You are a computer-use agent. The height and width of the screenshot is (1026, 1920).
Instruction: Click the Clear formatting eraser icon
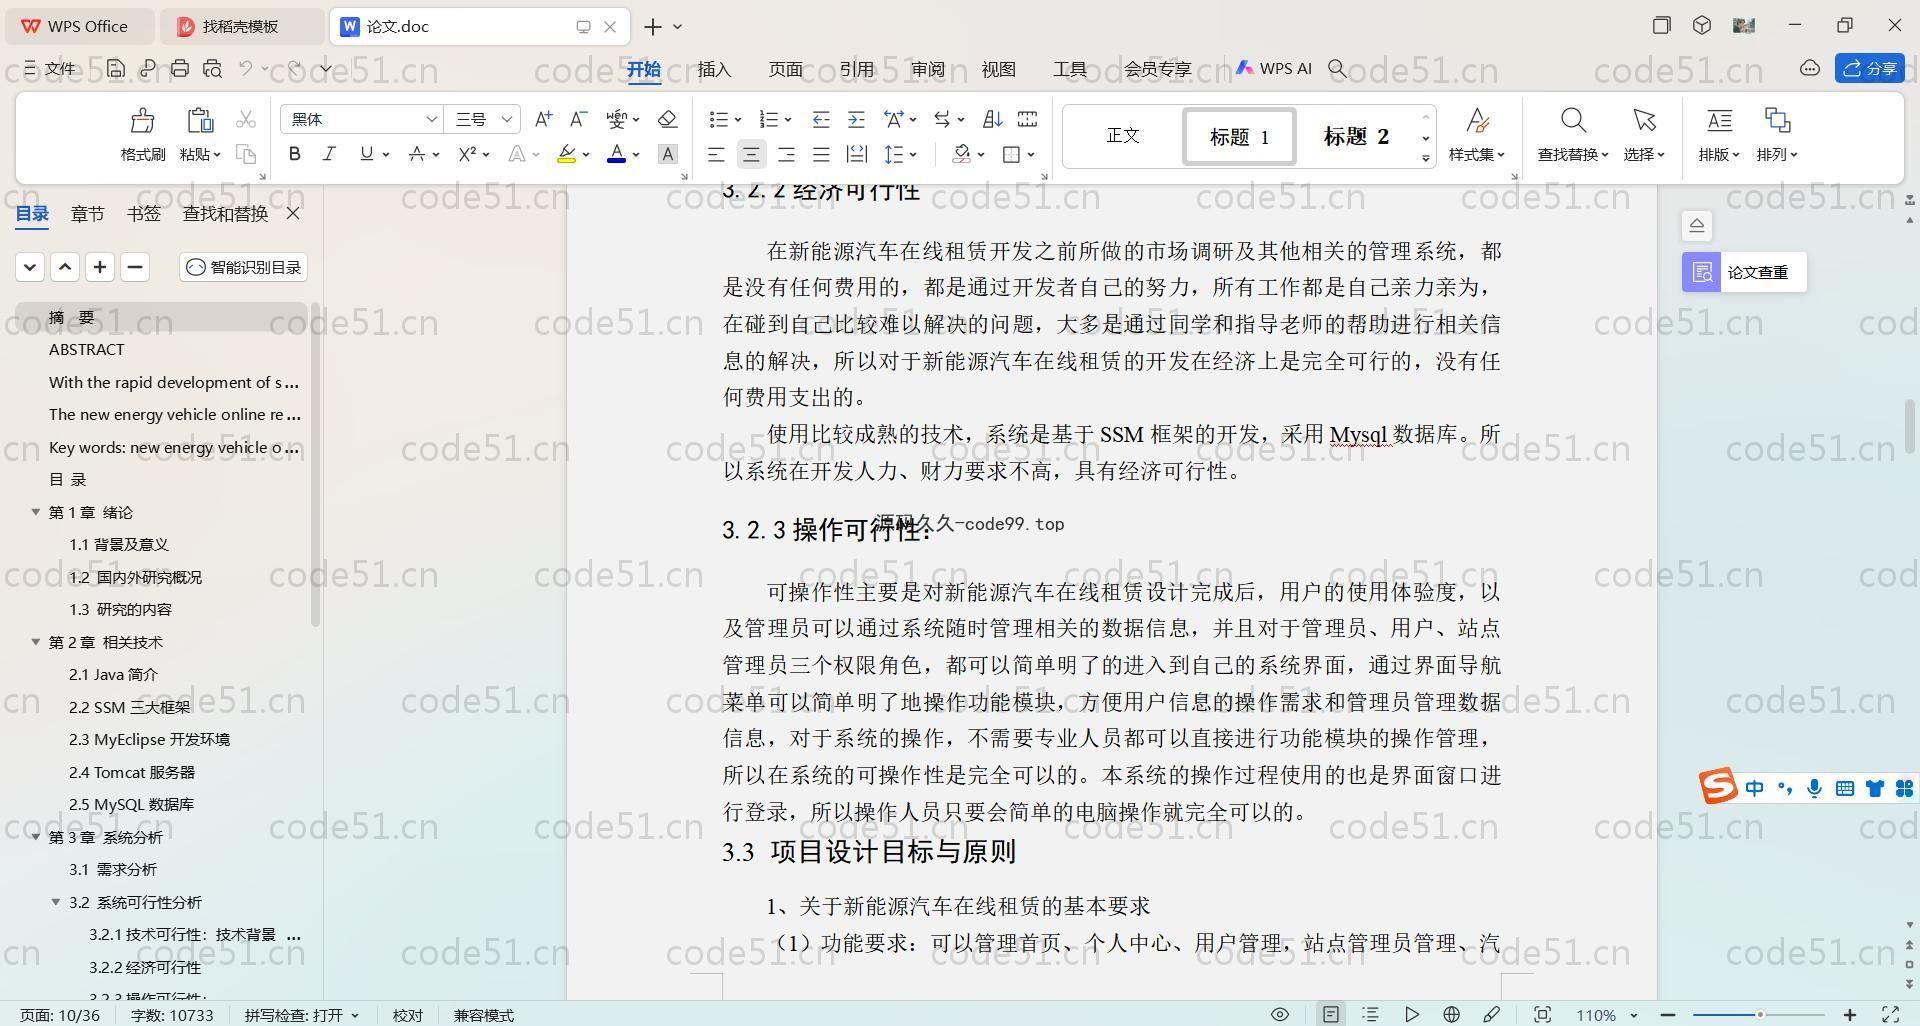coord(667,119)
